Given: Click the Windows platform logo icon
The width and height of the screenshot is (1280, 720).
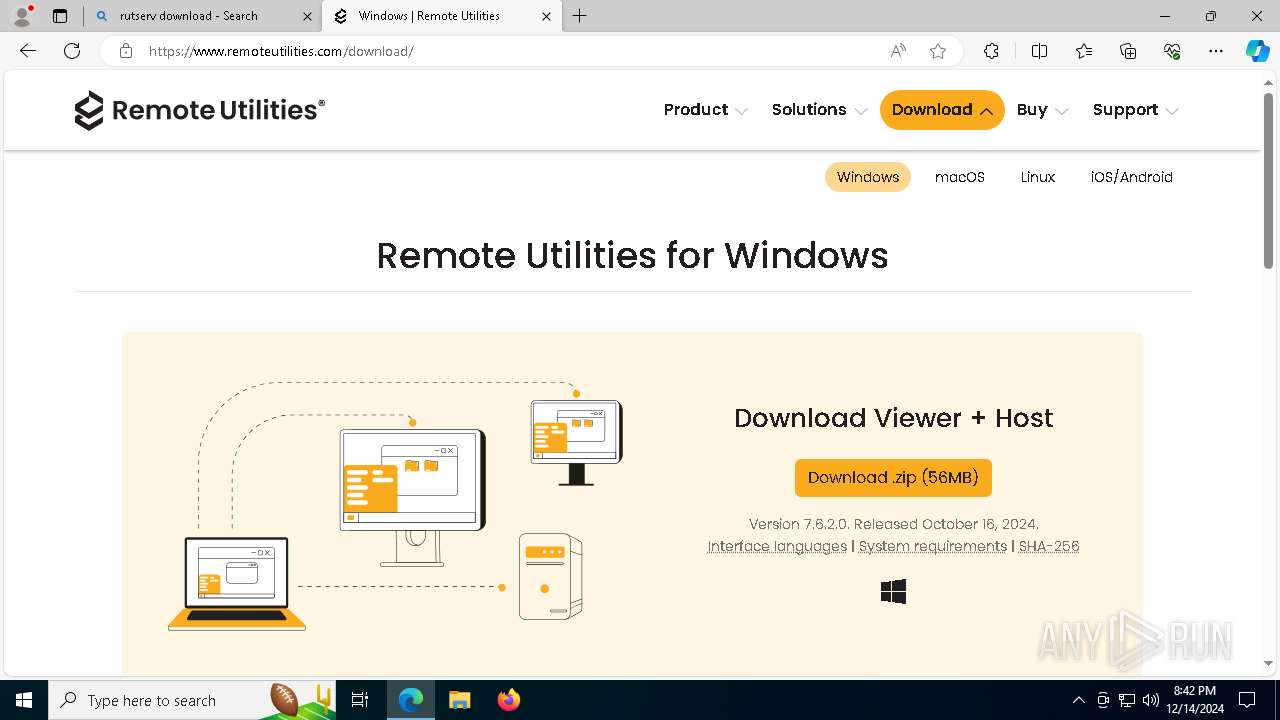Looking at the screenshot, I should [893, 592].
